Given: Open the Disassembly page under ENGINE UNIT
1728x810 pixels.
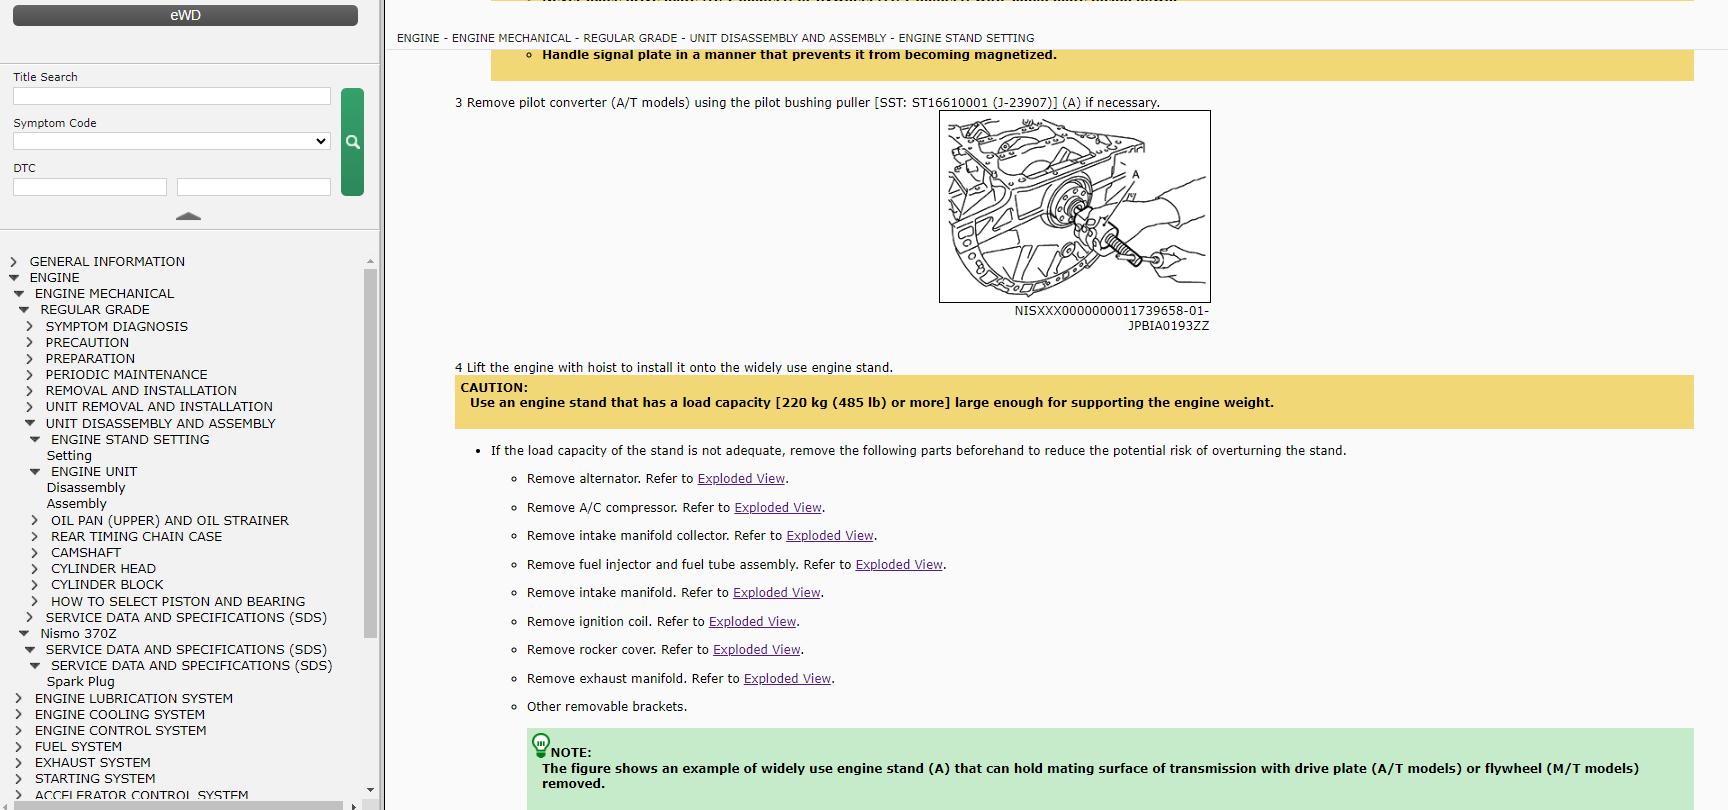Looking at the screenshot, I should 86,488.
